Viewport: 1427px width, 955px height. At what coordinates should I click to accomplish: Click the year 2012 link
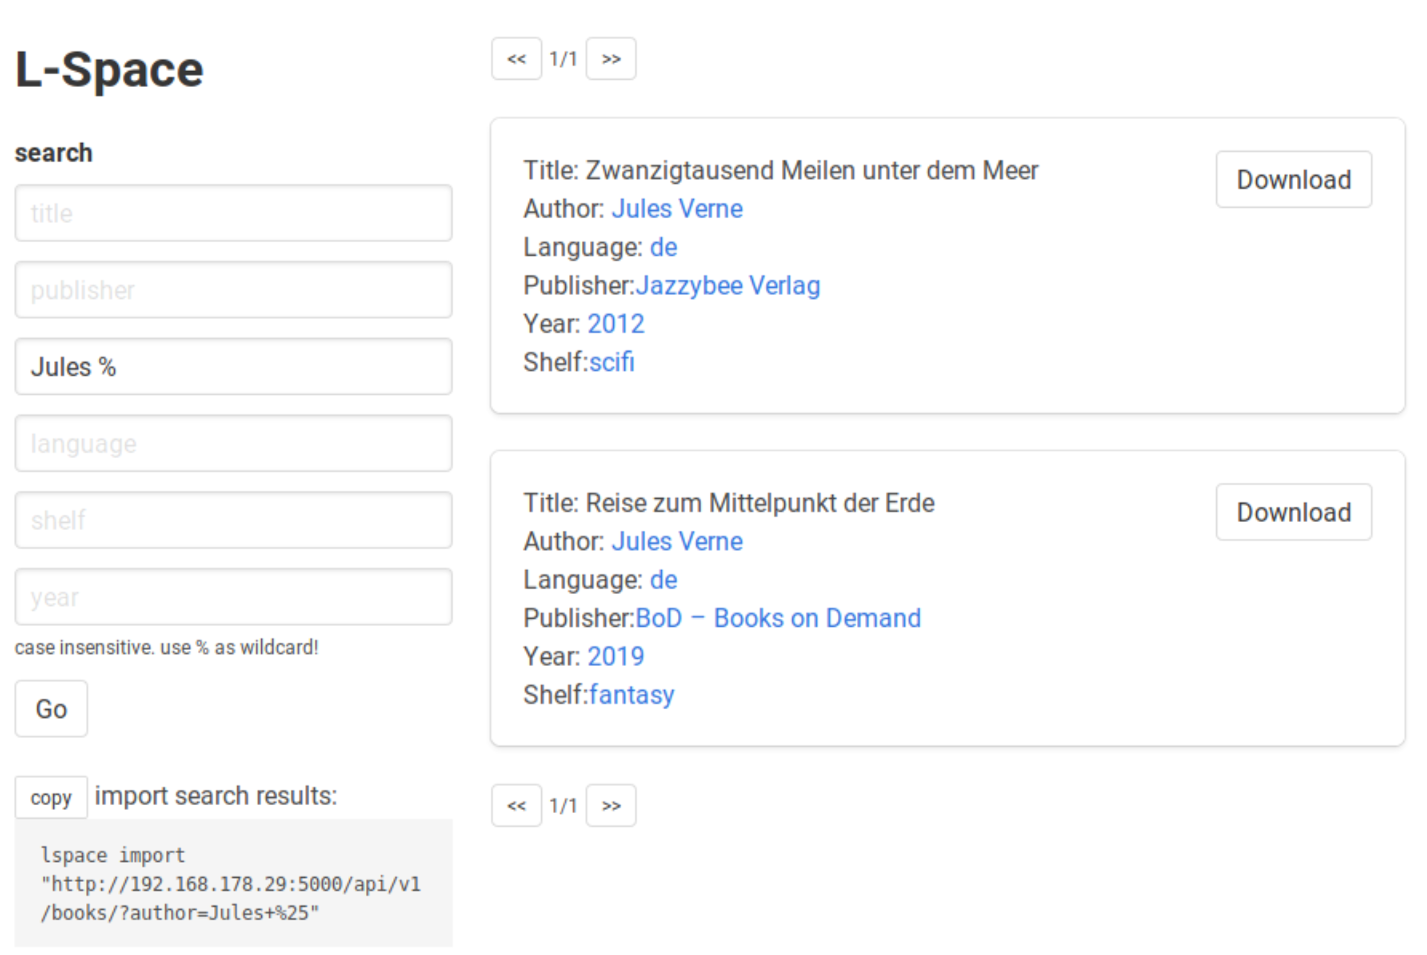click(616, 323)
